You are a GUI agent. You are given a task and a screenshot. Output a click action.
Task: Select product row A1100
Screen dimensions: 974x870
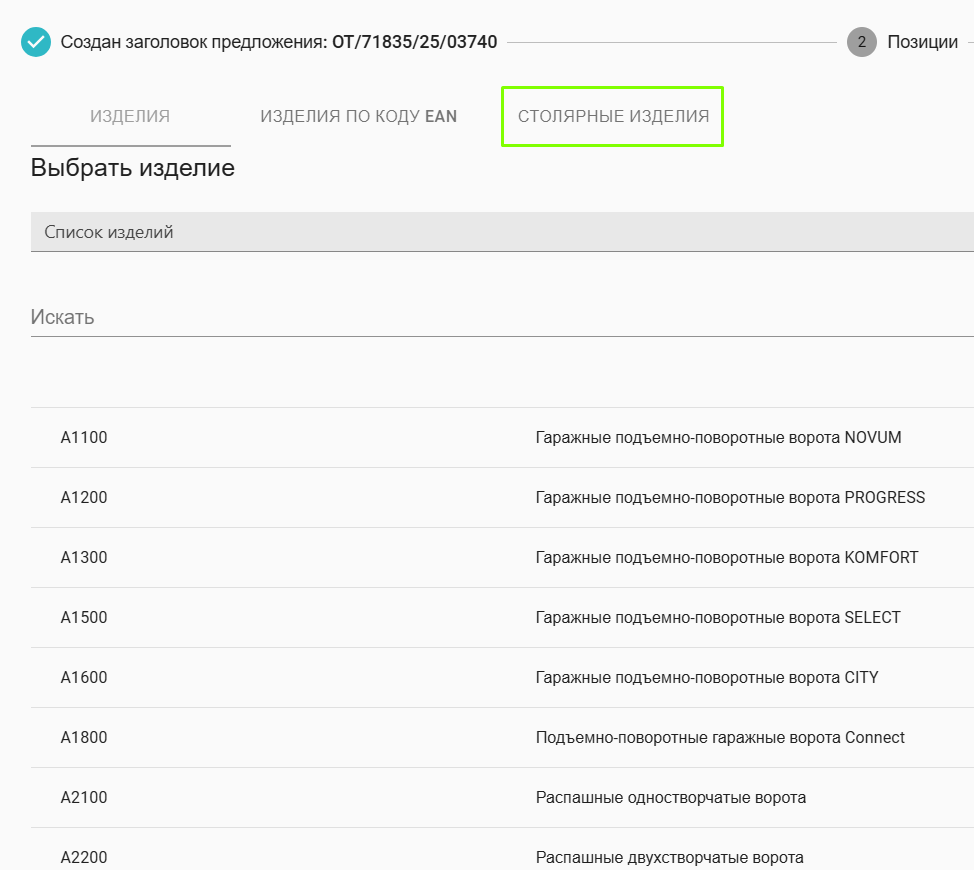84,437
